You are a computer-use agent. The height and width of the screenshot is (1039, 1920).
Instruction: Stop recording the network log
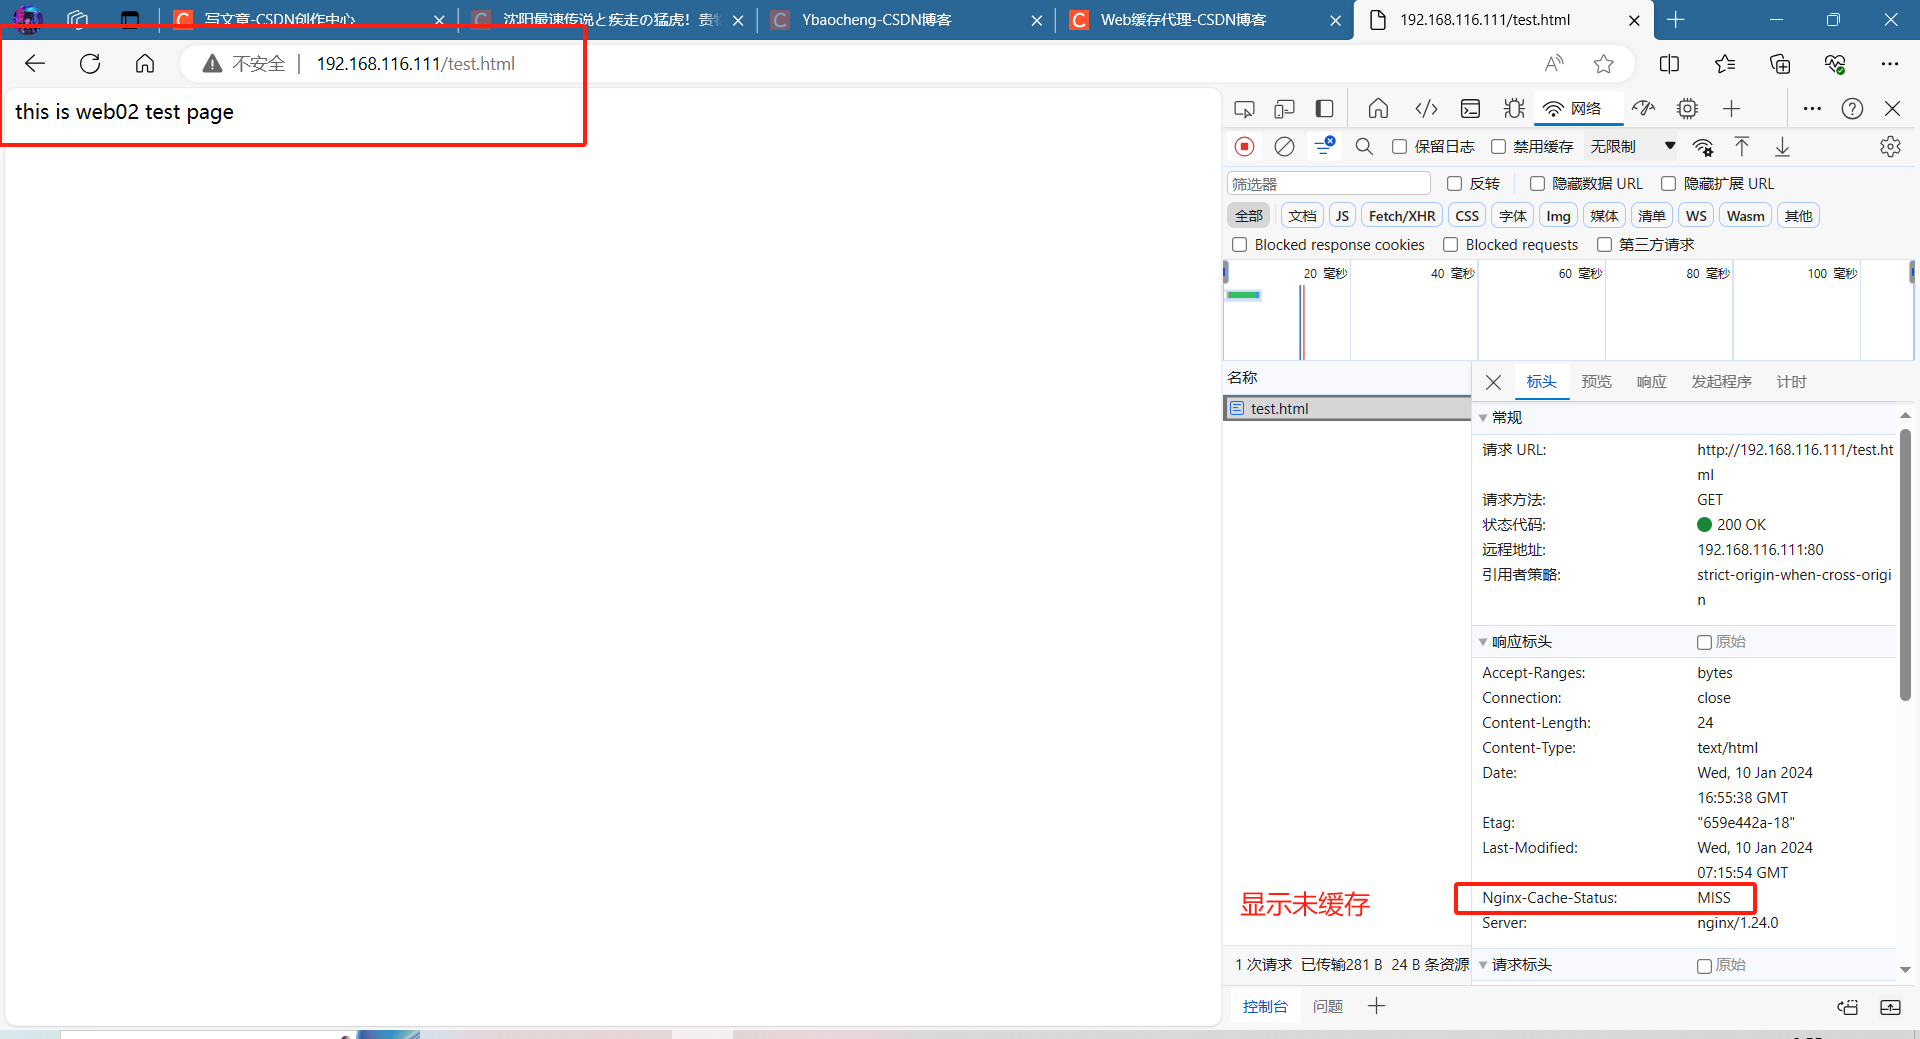point(1244,147)
